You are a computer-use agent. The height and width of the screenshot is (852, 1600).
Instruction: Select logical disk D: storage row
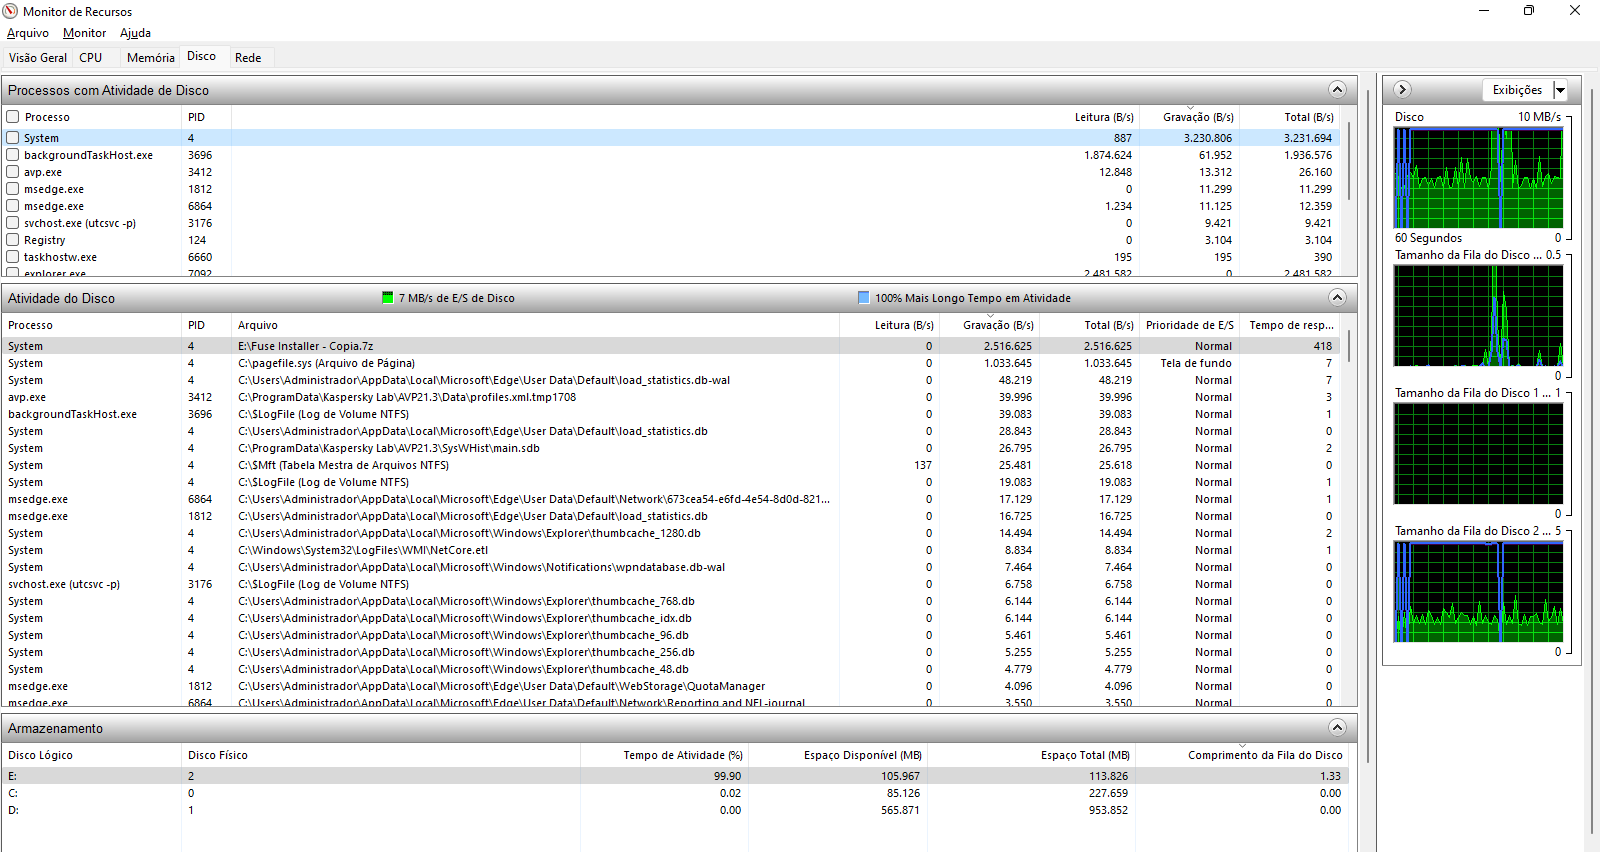(675, 810)
